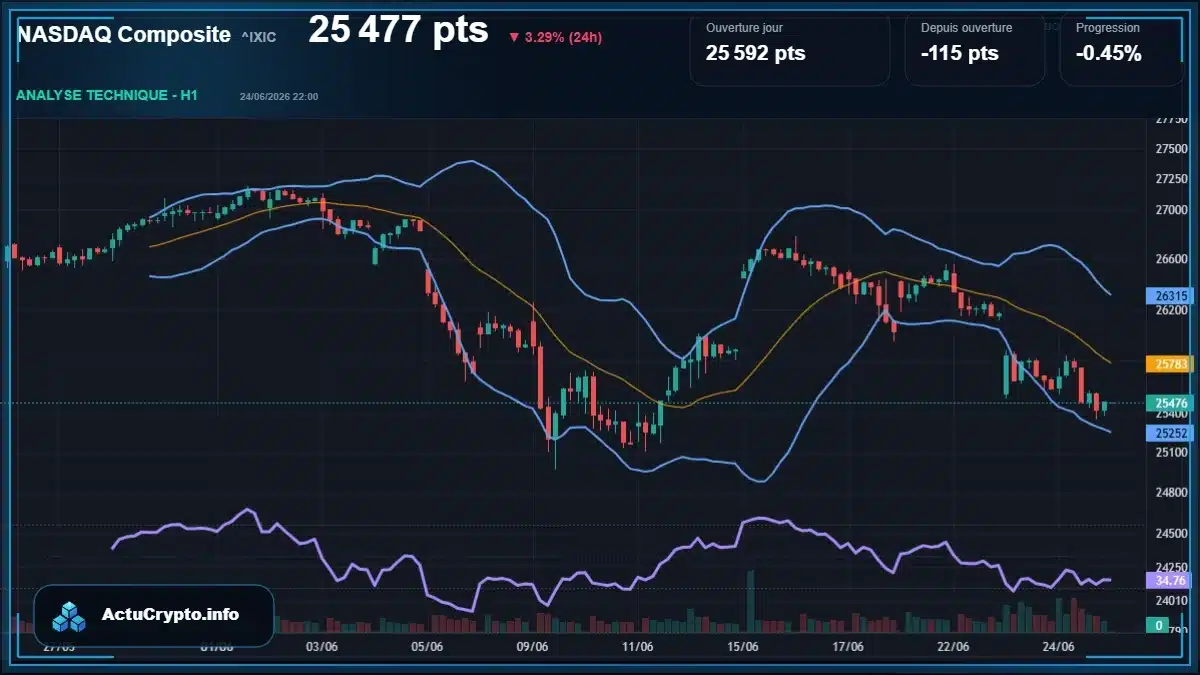Click the 25 477 pts current value
The width and height of the screenshot is (1200, 675).
pyautogui.click(x=398, y=30)
